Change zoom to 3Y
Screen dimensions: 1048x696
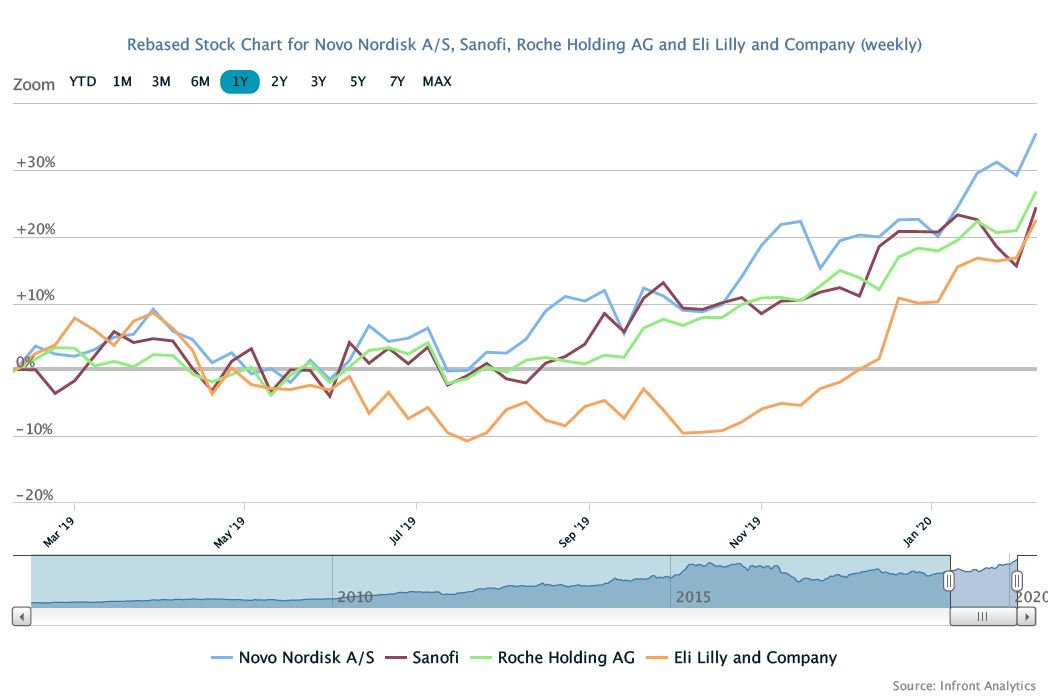click(318, 82)
